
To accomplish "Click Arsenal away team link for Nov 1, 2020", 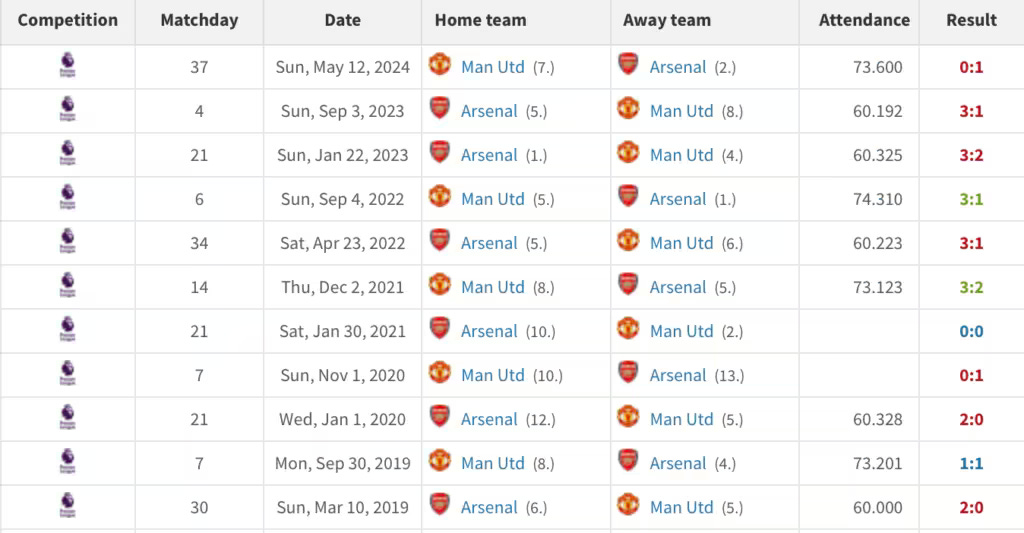I will click(678, 376).
